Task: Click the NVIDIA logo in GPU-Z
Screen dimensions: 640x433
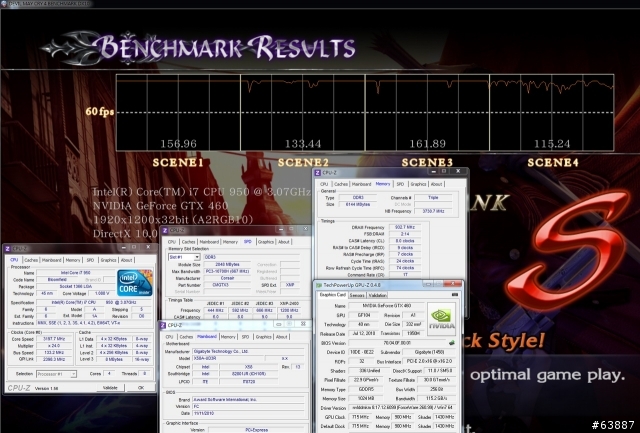Action: (x=441, y=319)
